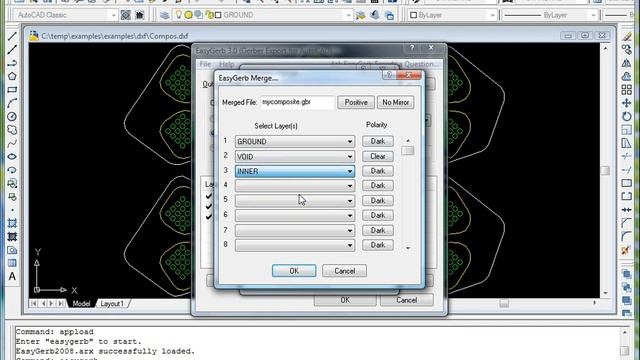Viewport: 640px width, 360px height.
Task: Select the Erase modify tool
Action: [627, 37]
